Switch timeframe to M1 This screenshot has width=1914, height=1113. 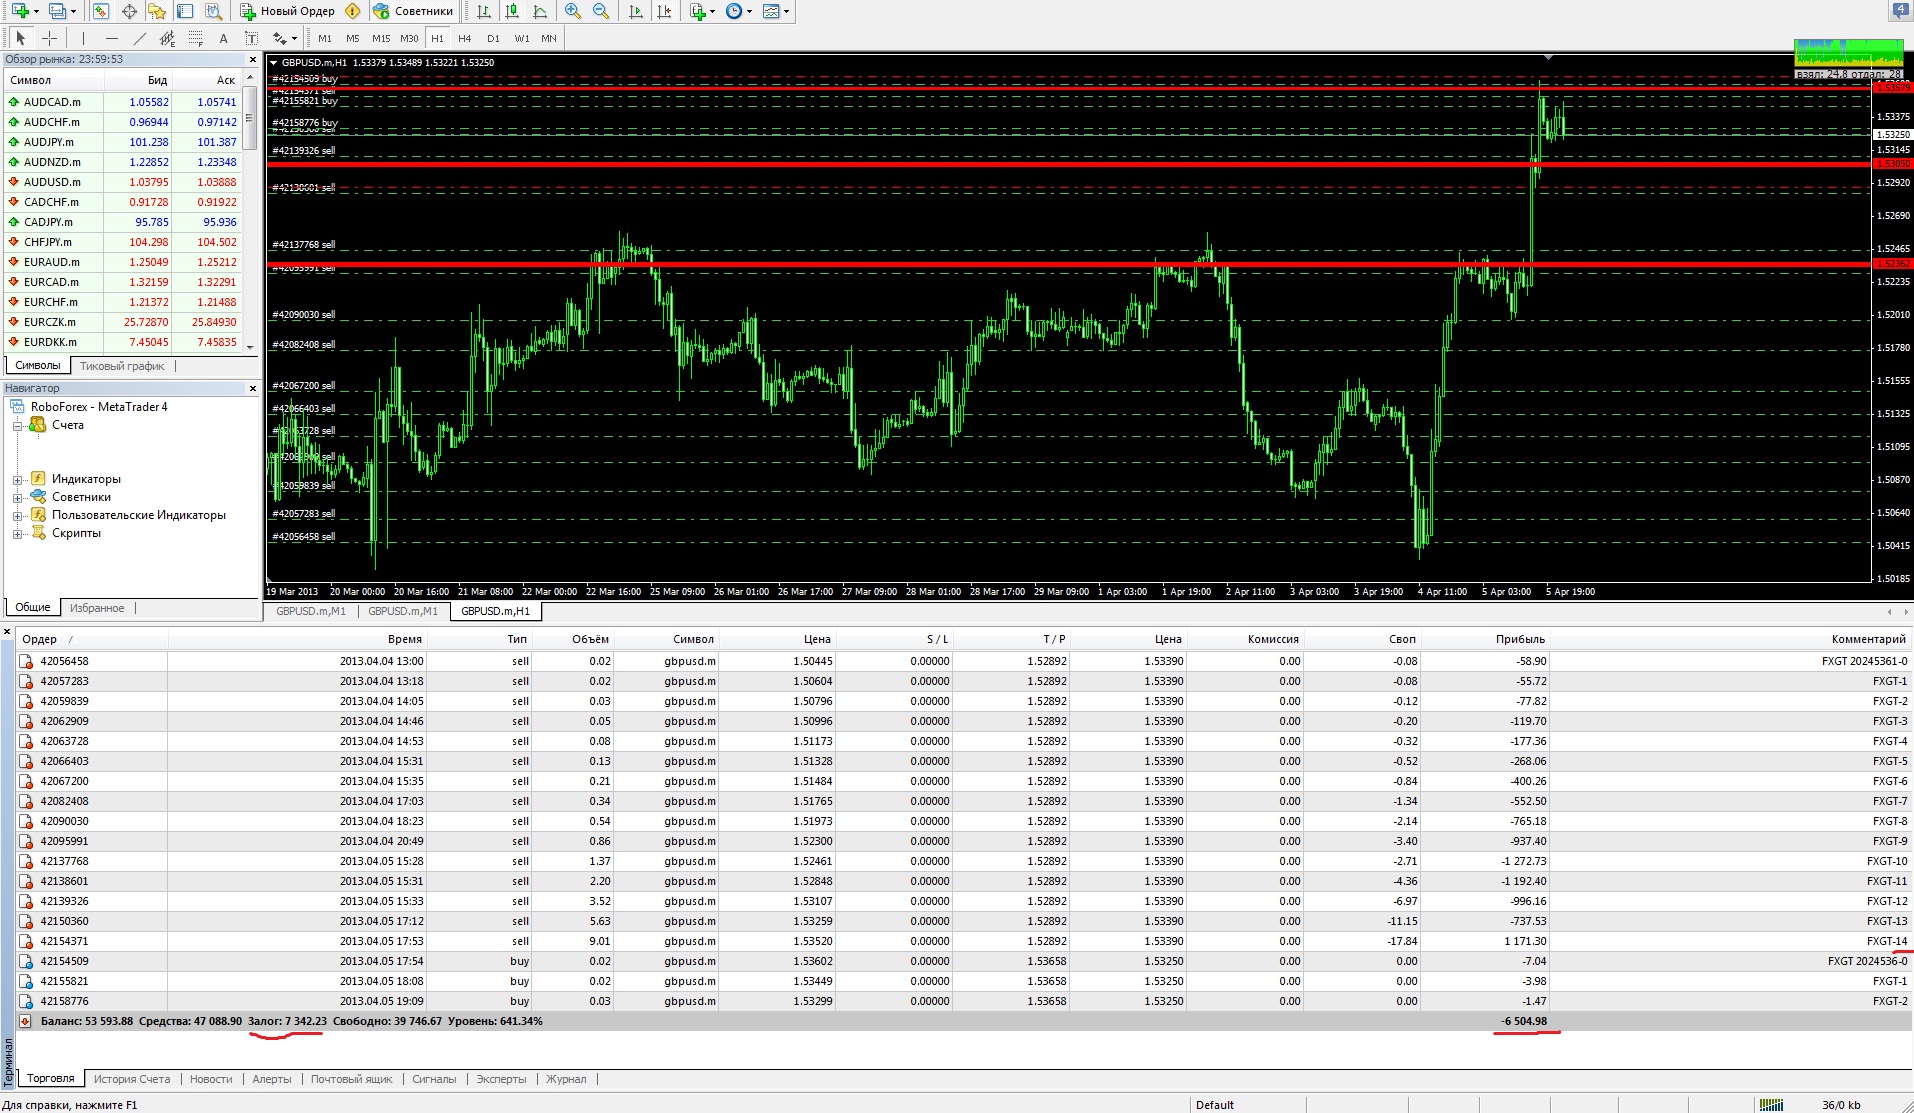coord(325,38)
